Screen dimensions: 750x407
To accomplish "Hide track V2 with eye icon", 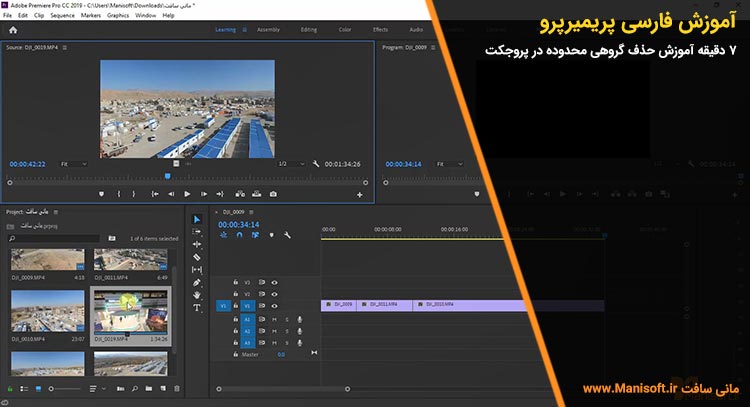I will (x=275, y=294).
